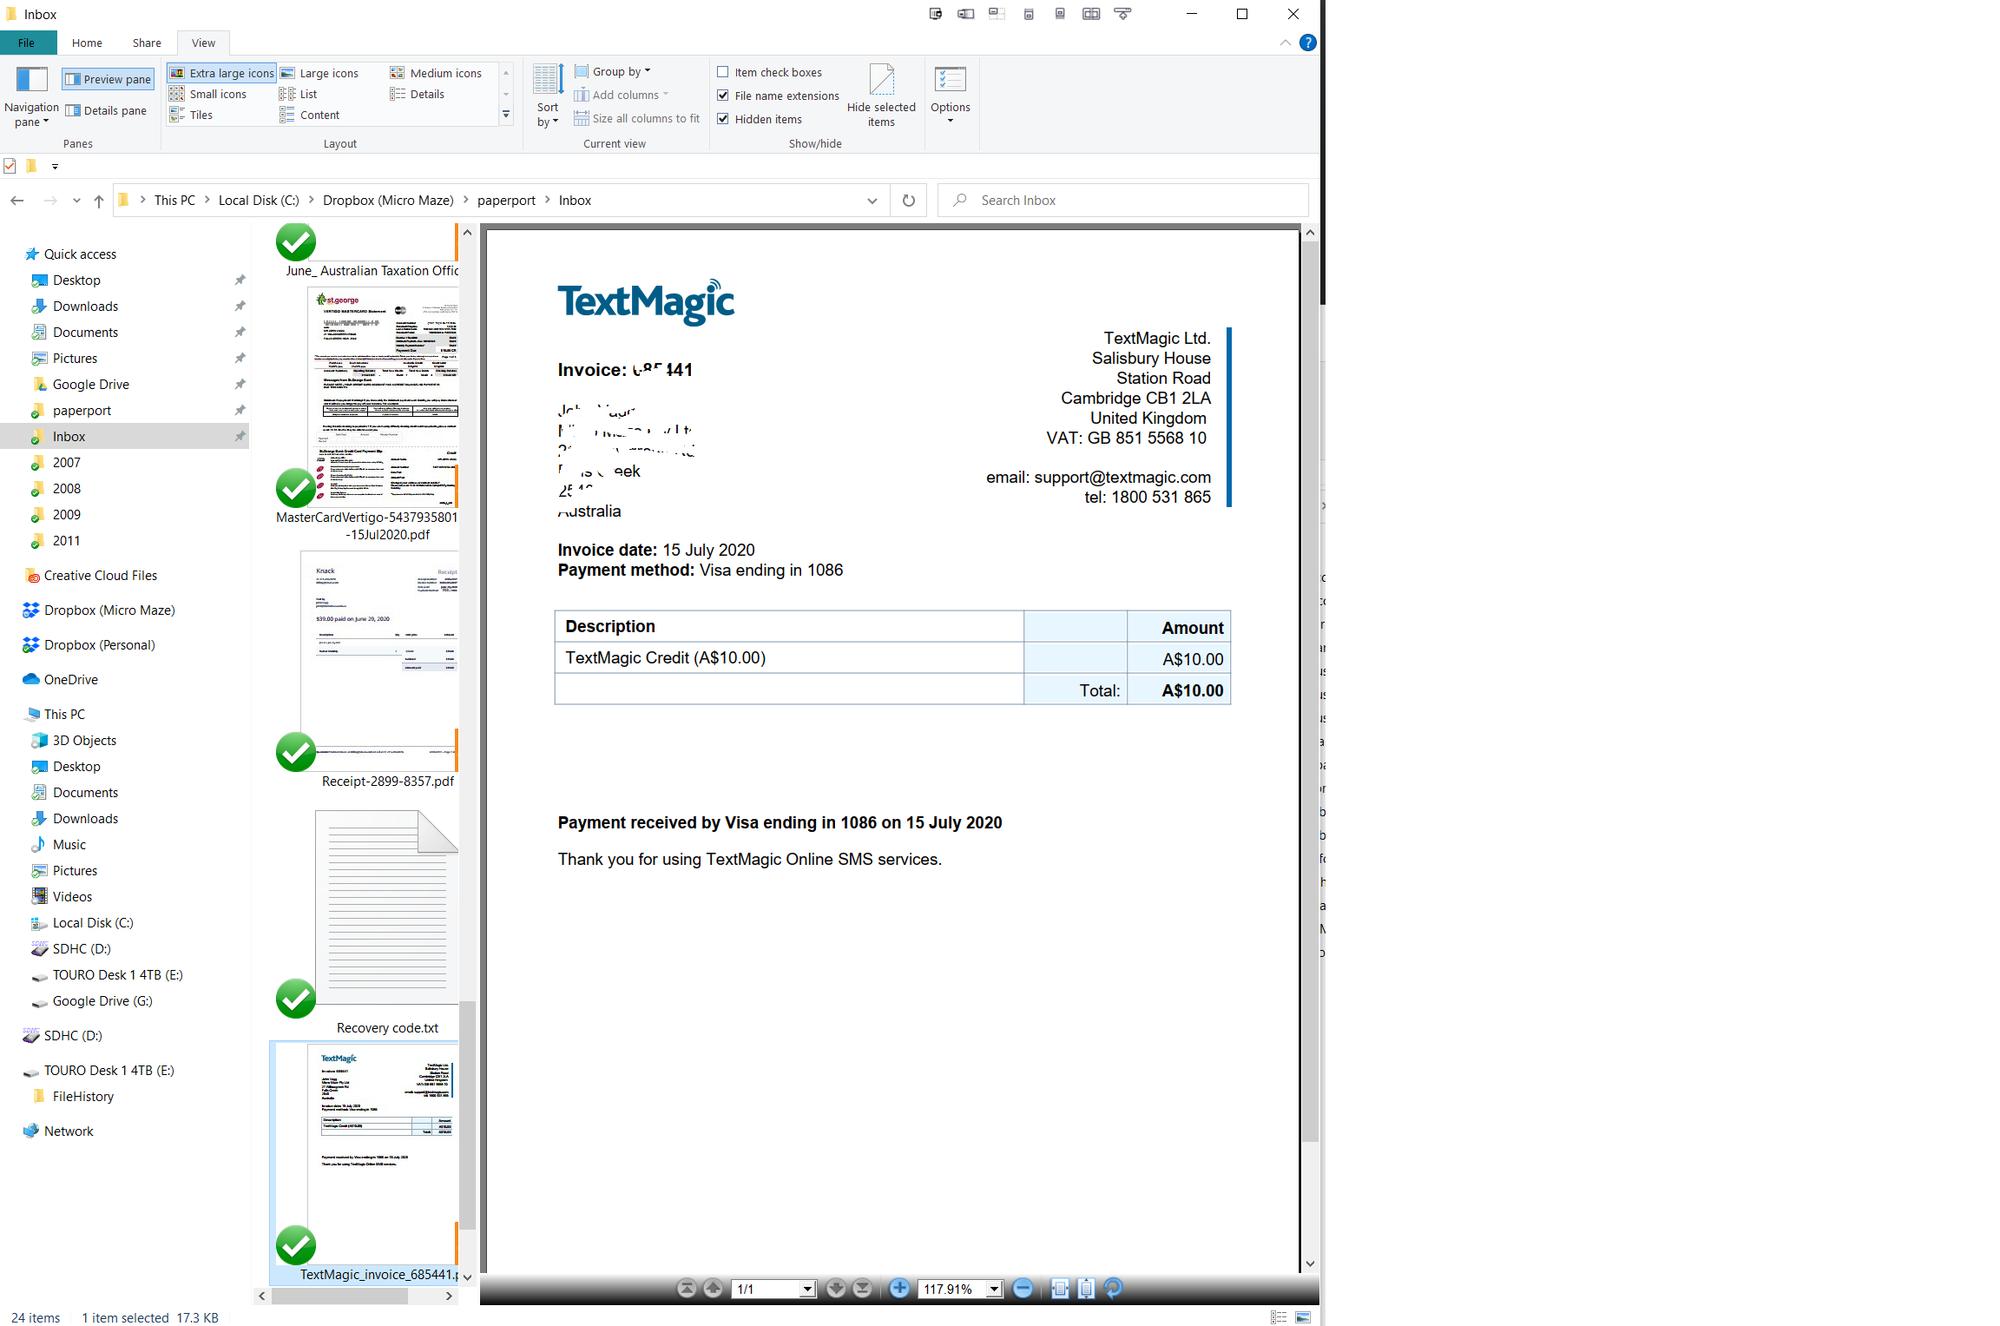Open the Navigation pane dropdown
Image resolution: width=2000 pixels, height=1326 pixels.
coord(31,114)
